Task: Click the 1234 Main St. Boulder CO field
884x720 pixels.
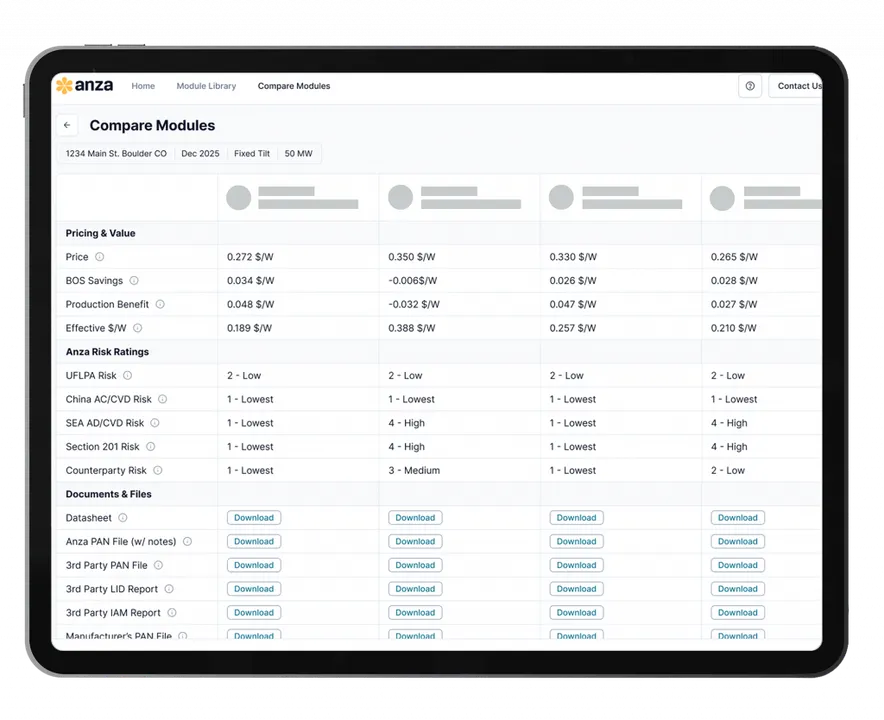Action: [116, 154]
